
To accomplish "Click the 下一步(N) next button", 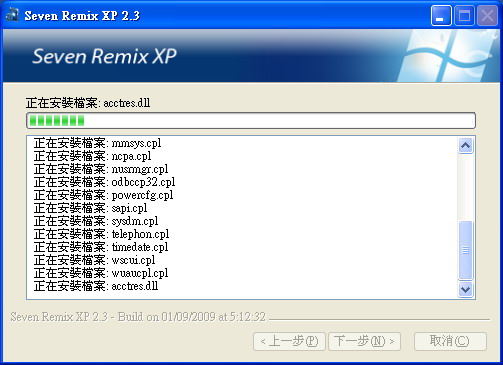I will [x=364, y=341].
